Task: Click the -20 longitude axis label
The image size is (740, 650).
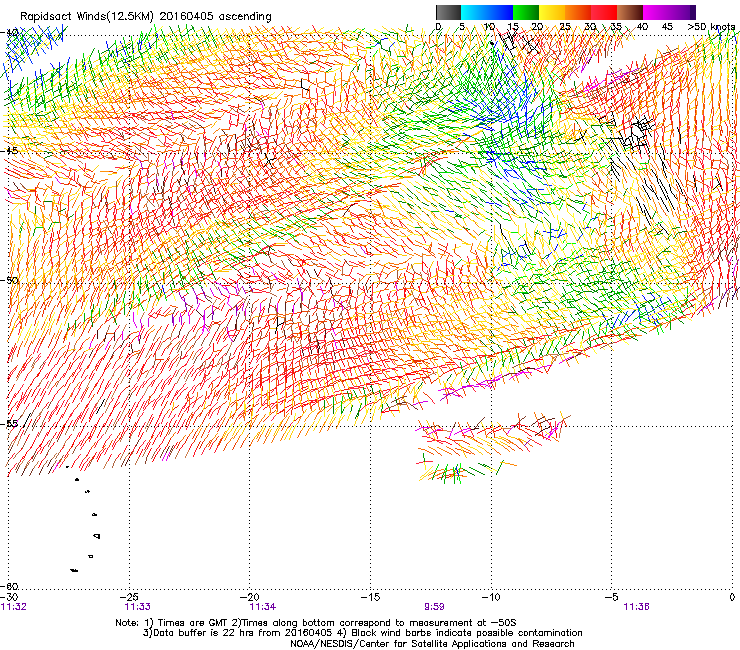Action: pos(250,597)
